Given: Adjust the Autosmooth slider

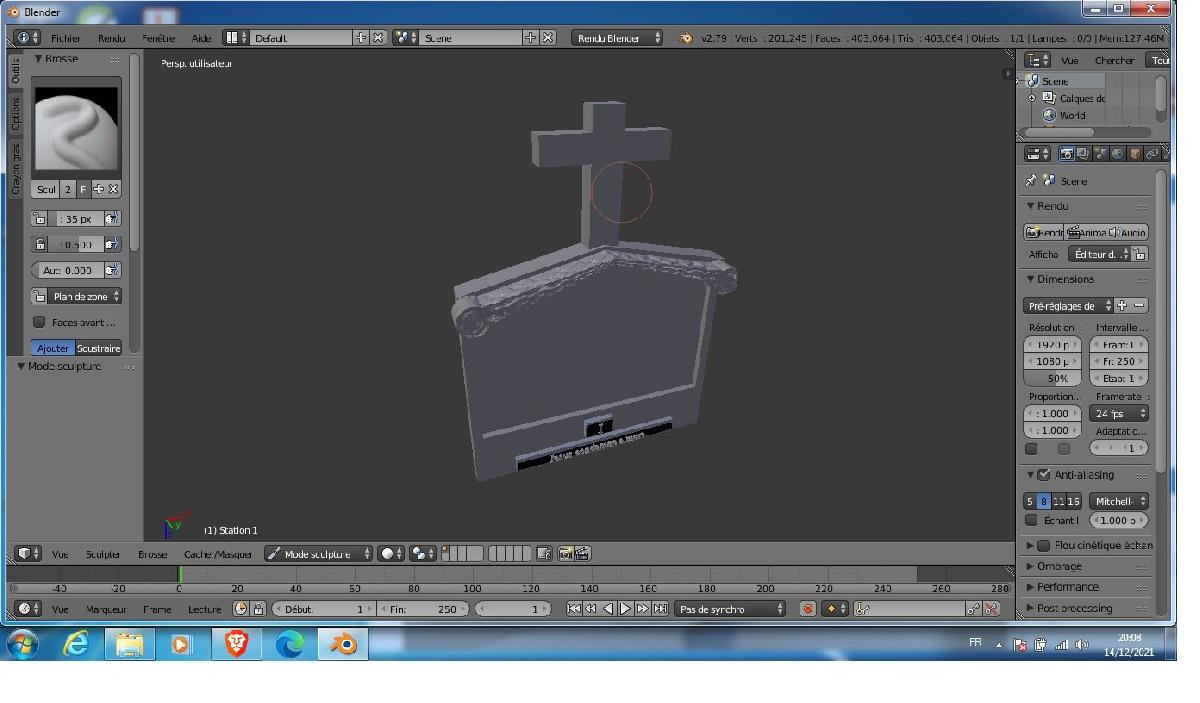Looking at the screenshot, I should pos(68,270).
